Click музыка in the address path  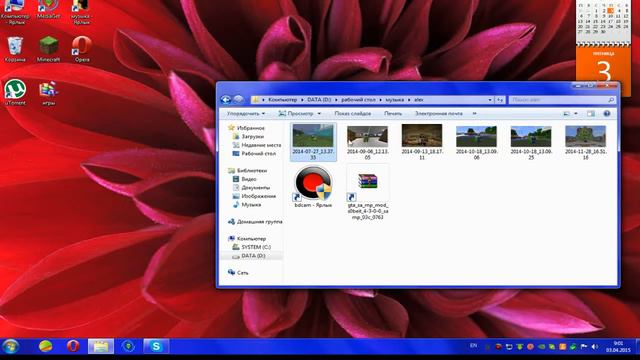[395, 100]
